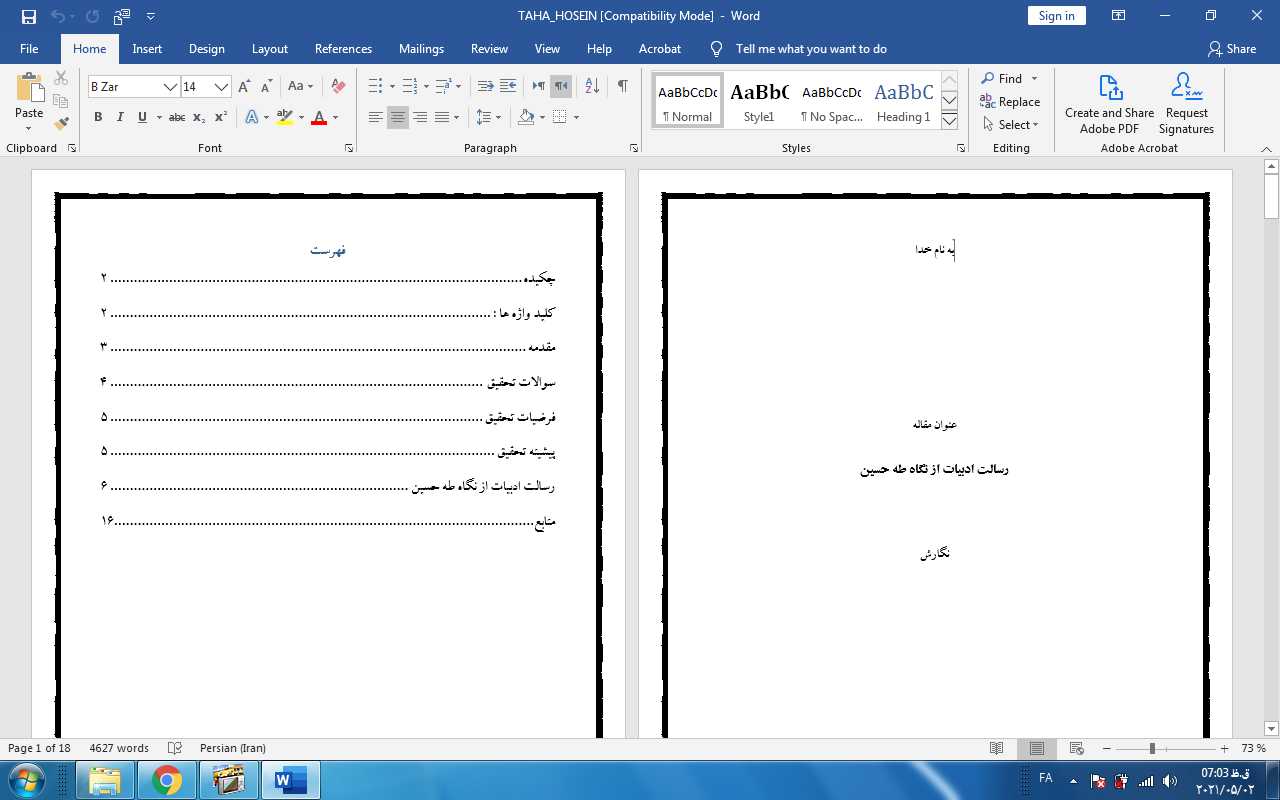Apply strikethrough formatting to text

177,118
